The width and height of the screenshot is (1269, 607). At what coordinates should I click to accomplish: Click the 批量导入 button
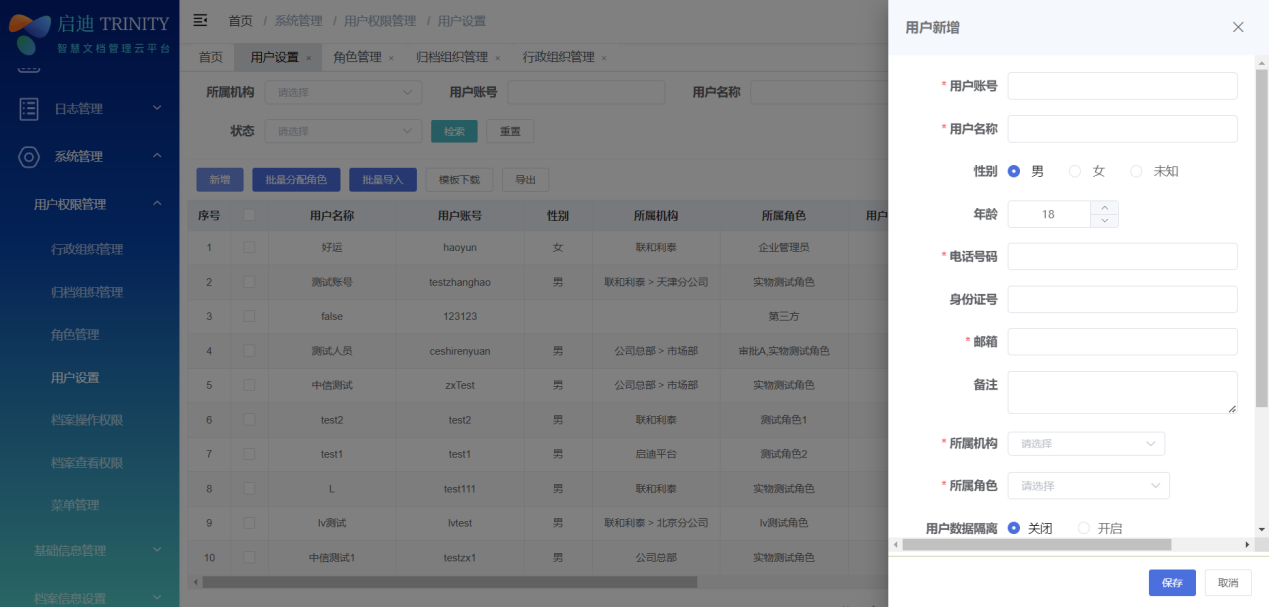tap(383, 180)
